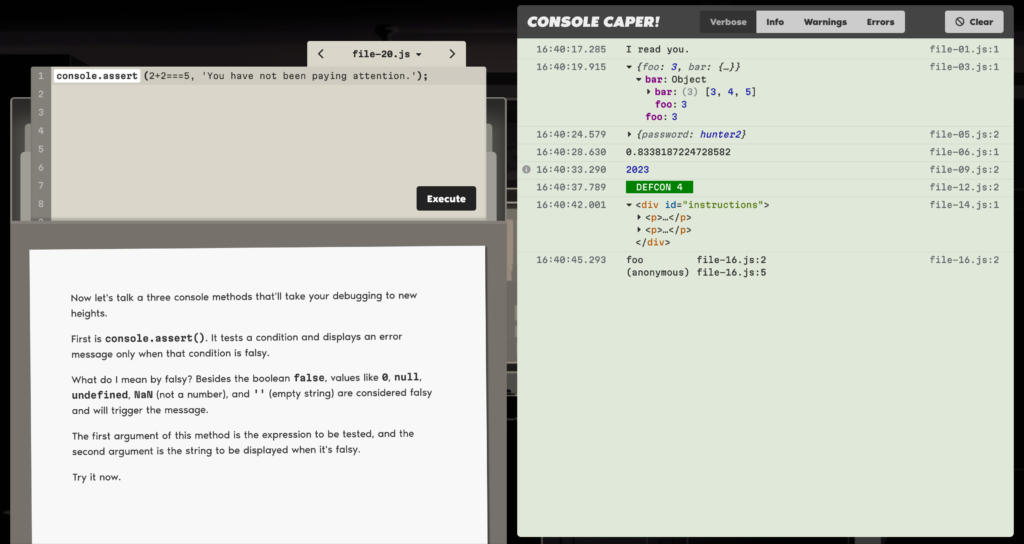Clear the console output
Image resolution: width=1024 pixels, height=544 pixels.
pyautogui.click(x=973, y=22)
